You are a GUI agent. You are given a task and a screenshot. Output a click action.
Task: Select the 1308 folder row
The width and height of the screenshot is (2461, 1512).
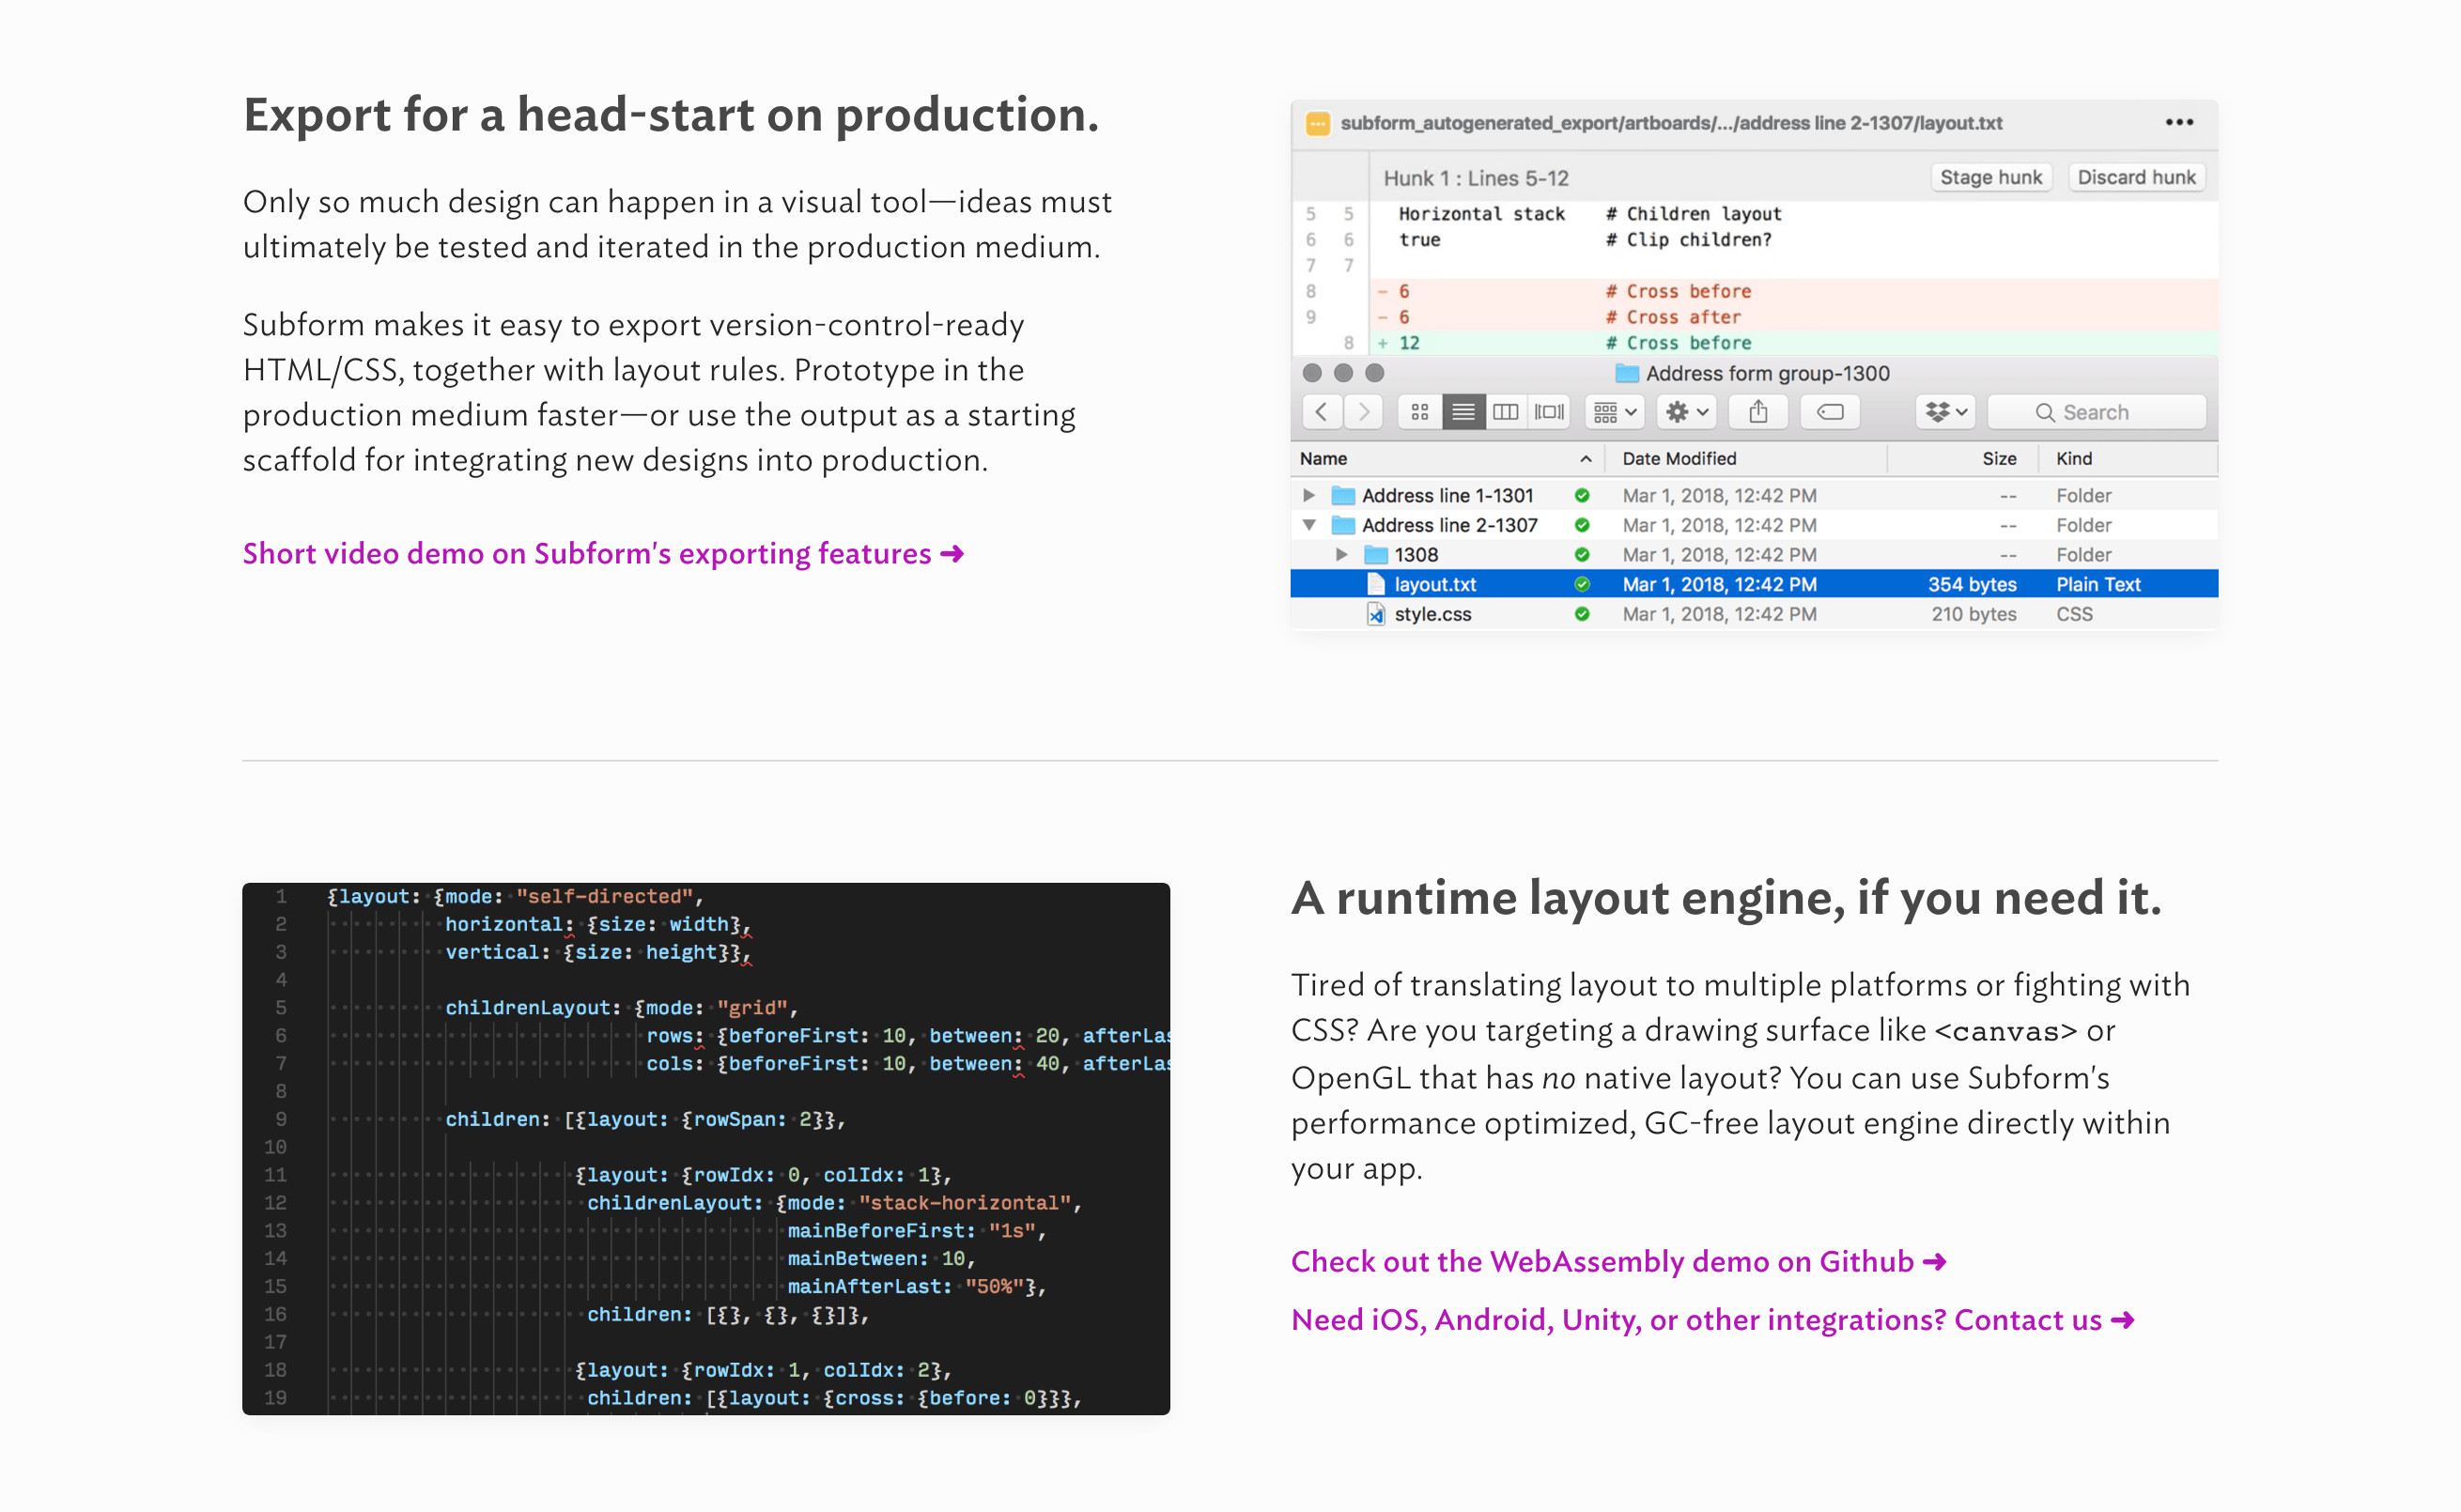pos(1754,554)
